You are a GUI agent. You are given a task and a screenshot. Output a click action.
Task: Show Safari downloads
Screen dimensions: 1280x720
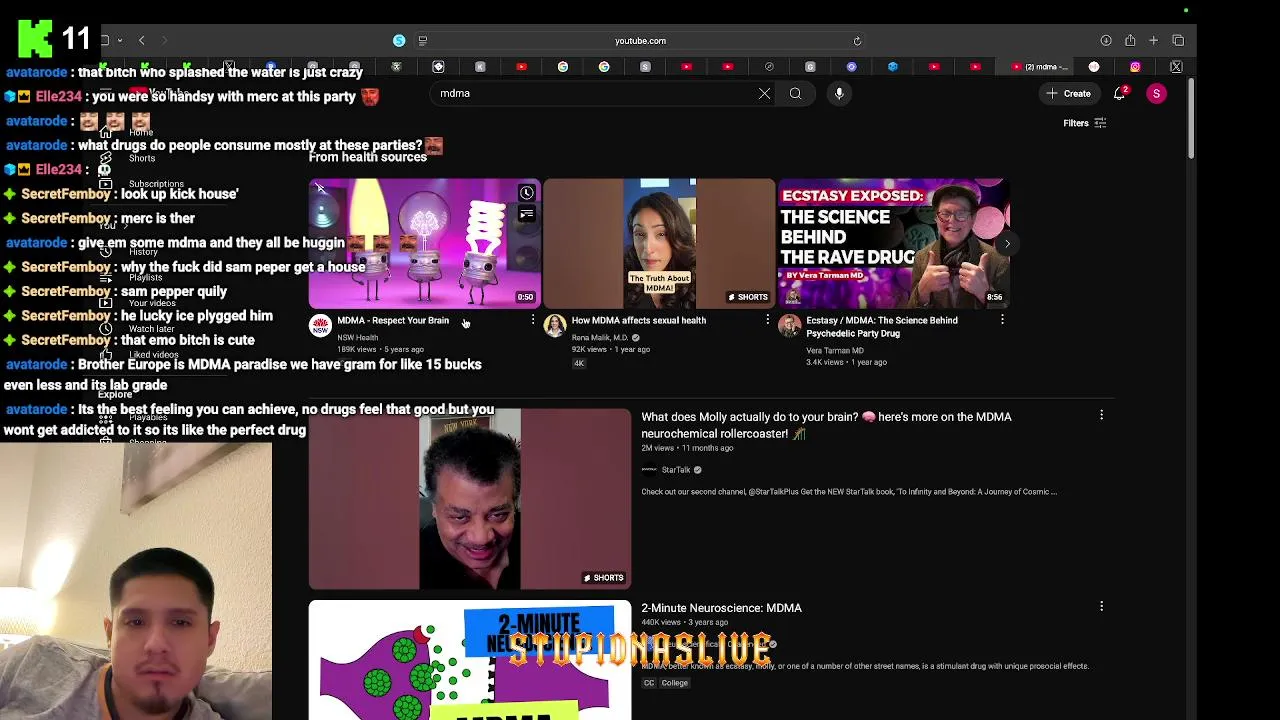[x=1106, y=41]
